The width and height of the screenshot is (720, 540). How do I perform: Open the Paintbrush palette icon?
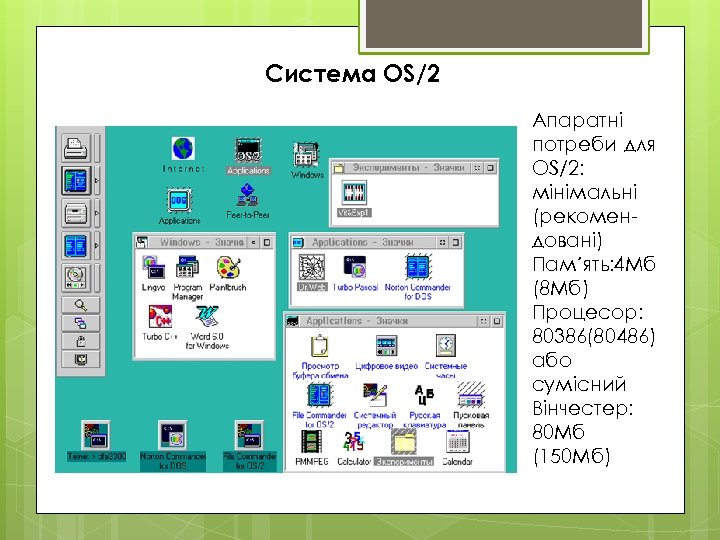(228, 268)
